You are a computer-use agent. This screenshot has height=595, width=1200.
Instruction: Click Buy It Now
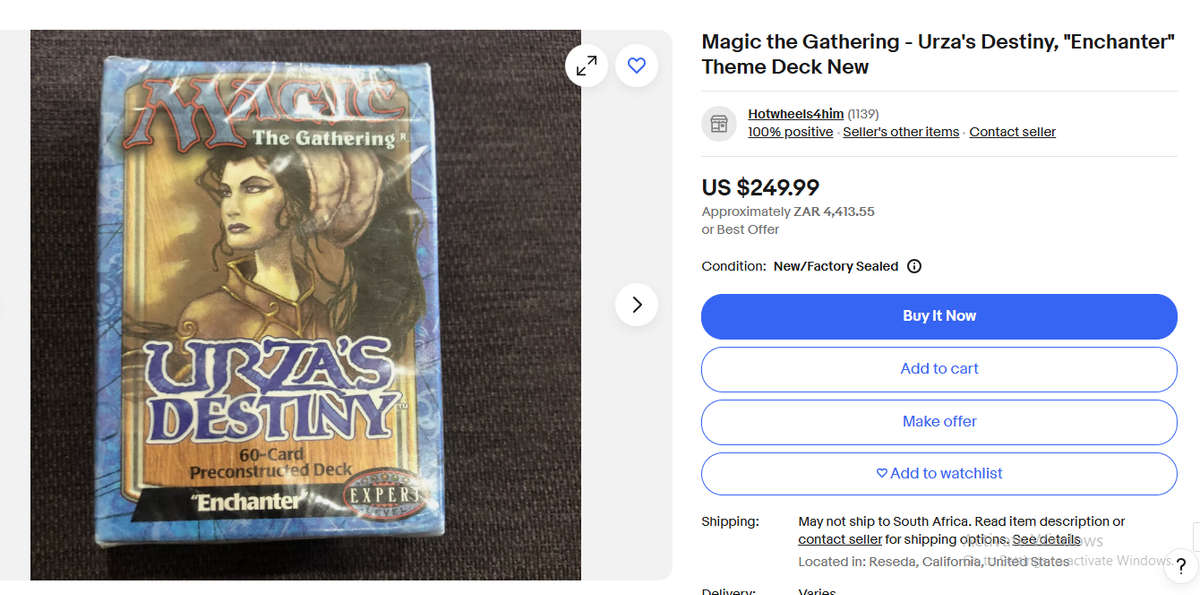[939, 316]
